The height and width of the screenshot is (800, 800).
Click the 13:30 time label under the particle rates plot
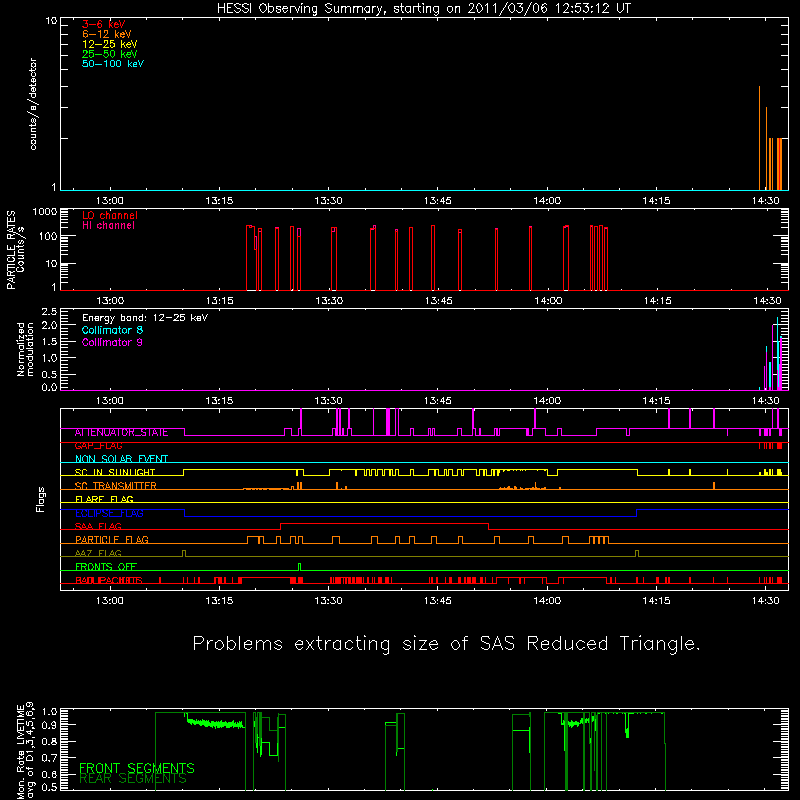[x=329, y=301]
